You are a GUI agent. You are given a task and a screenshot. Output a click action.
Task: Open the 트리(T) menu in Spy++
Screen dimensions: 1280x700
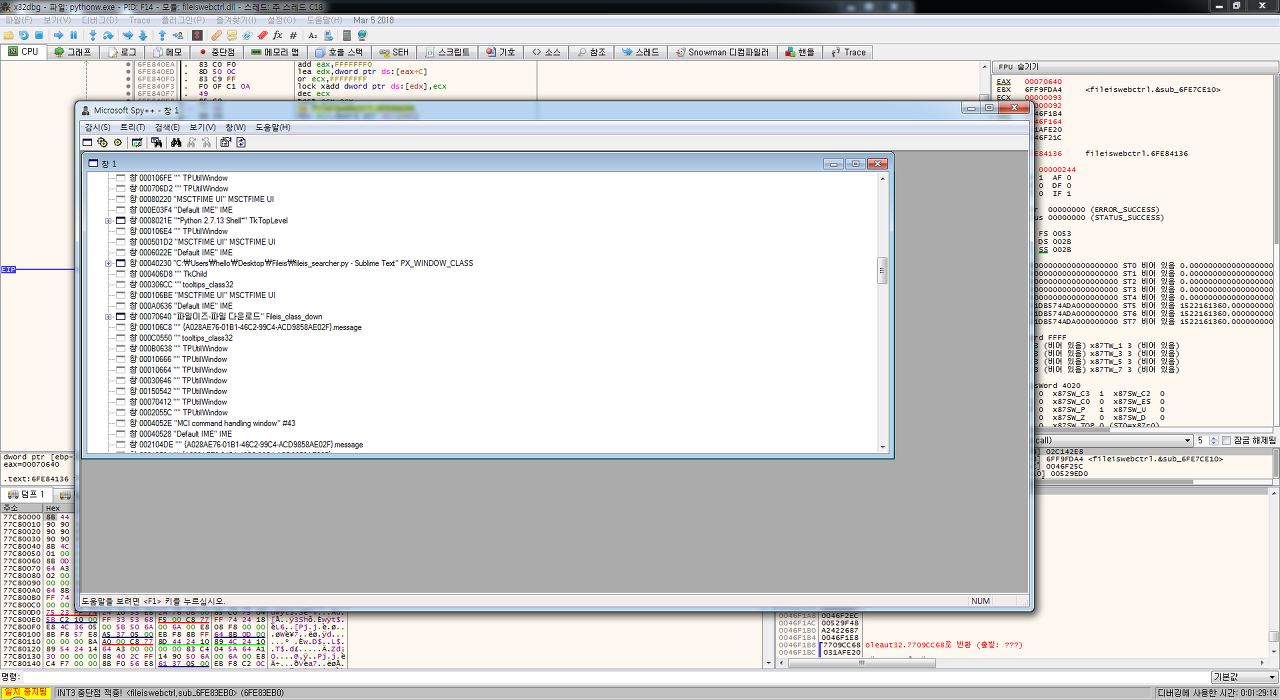pyautogui.click(x=133, y=127)
